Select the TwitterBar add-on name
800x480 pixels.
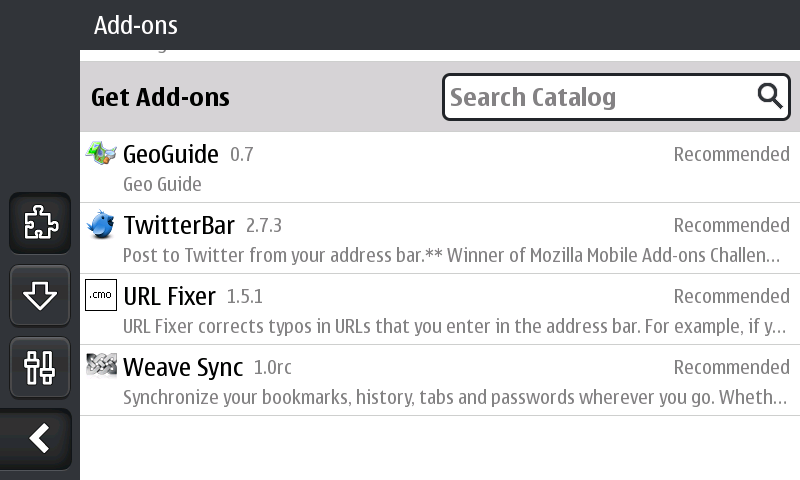[179, 225]
